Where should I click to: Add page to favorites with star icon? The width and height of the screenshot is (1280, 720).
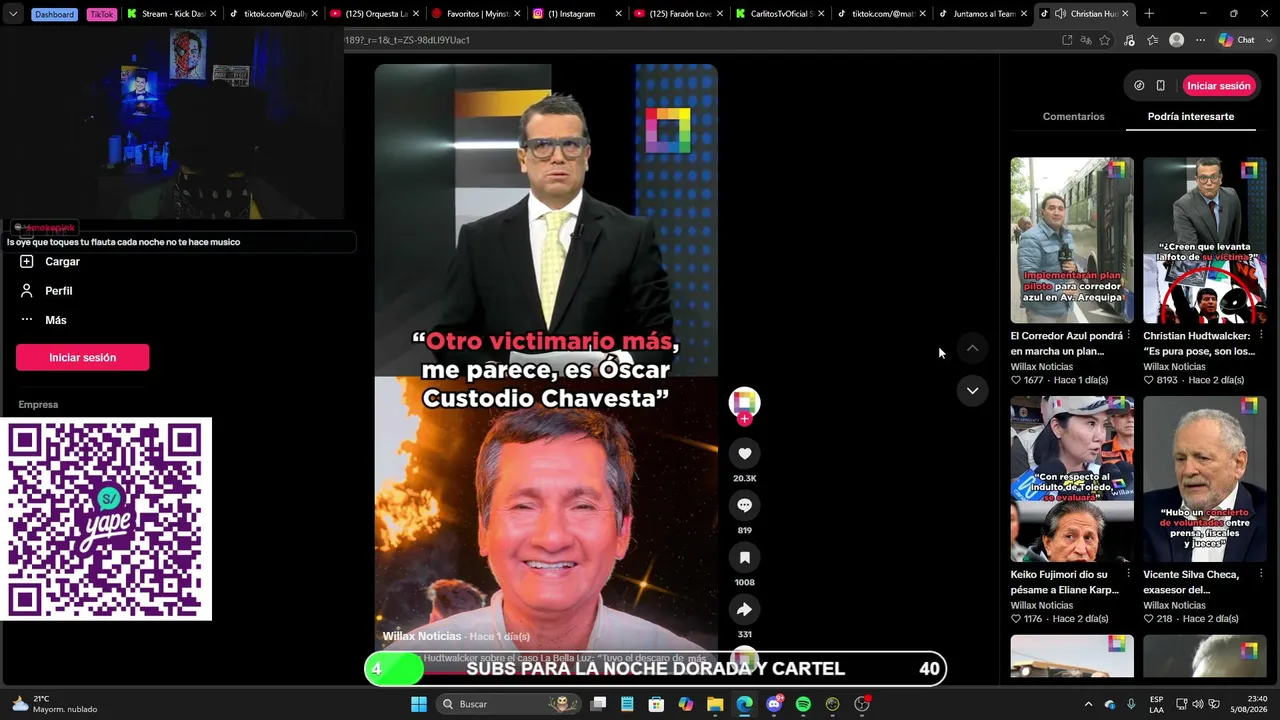coord(1105,40)
